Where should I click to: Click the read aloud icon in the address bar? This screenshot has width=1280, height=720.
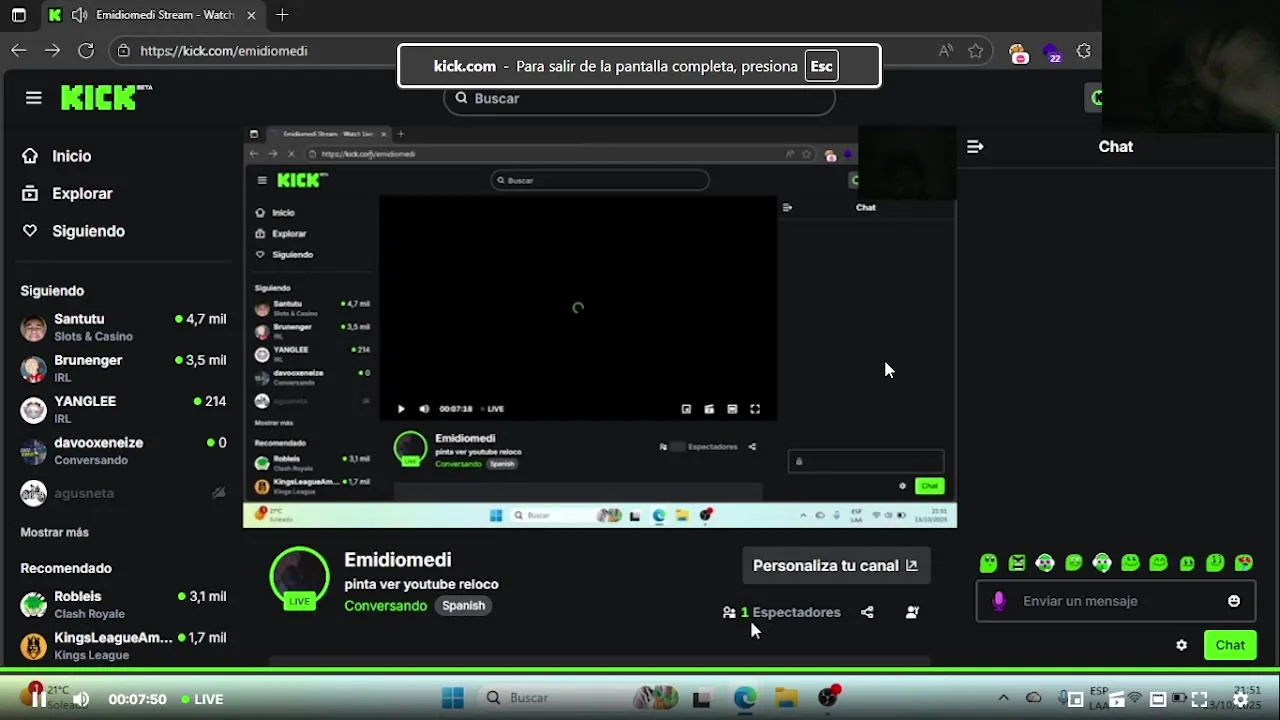[945, 51]
